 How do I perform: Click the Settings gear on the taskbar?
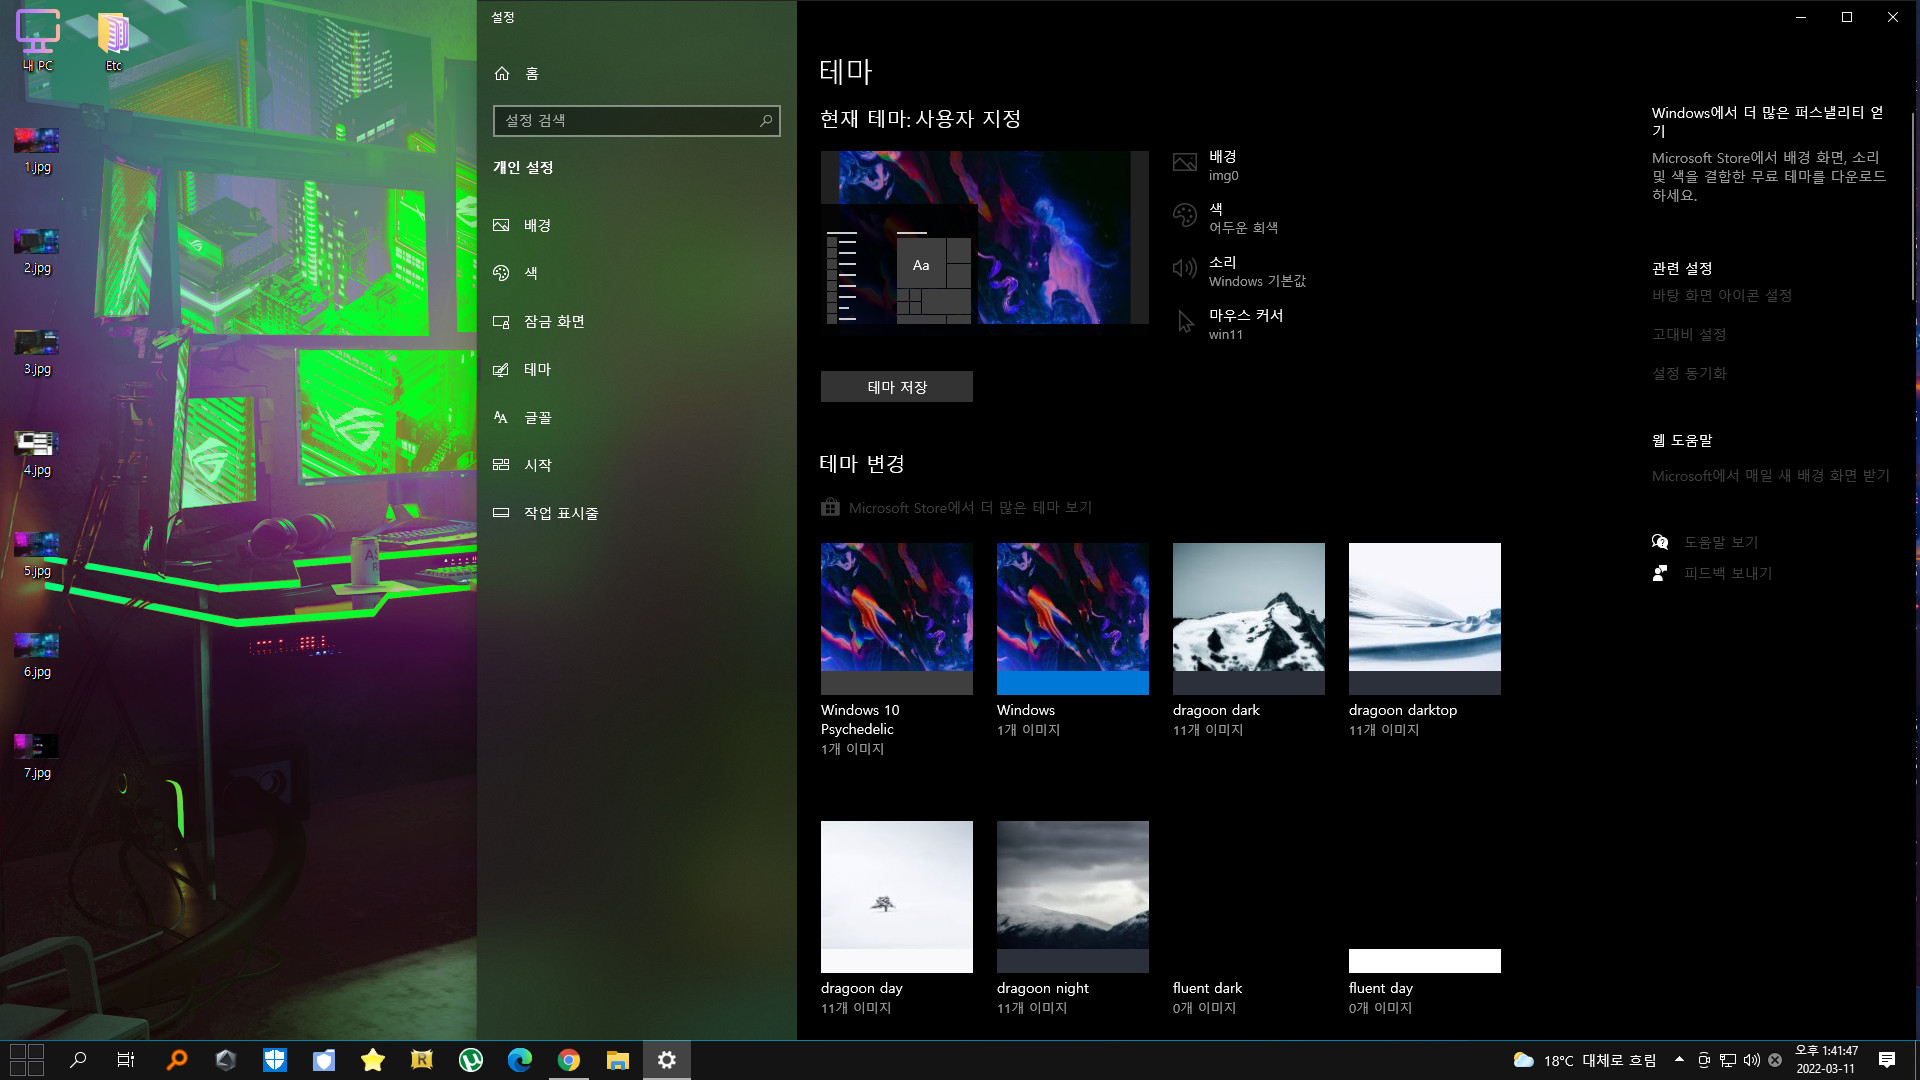click(667, 1060)
